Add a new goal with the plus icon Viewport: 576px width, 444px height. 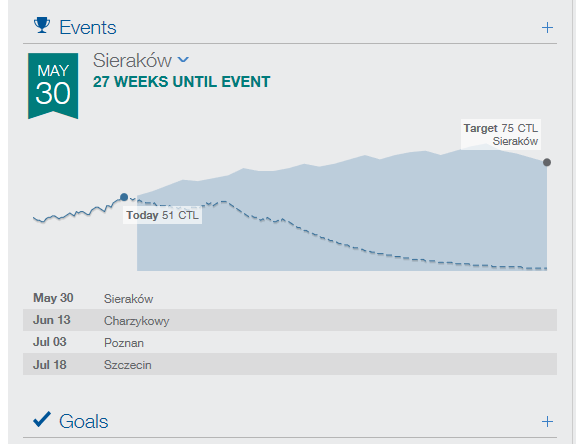point(547,421)
